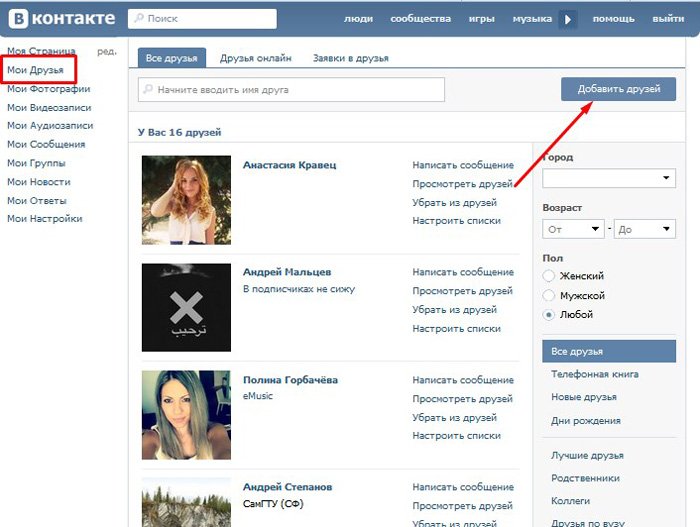Select the Женский gender radio button
Screen dimensions: 700x527
[548, 276]
